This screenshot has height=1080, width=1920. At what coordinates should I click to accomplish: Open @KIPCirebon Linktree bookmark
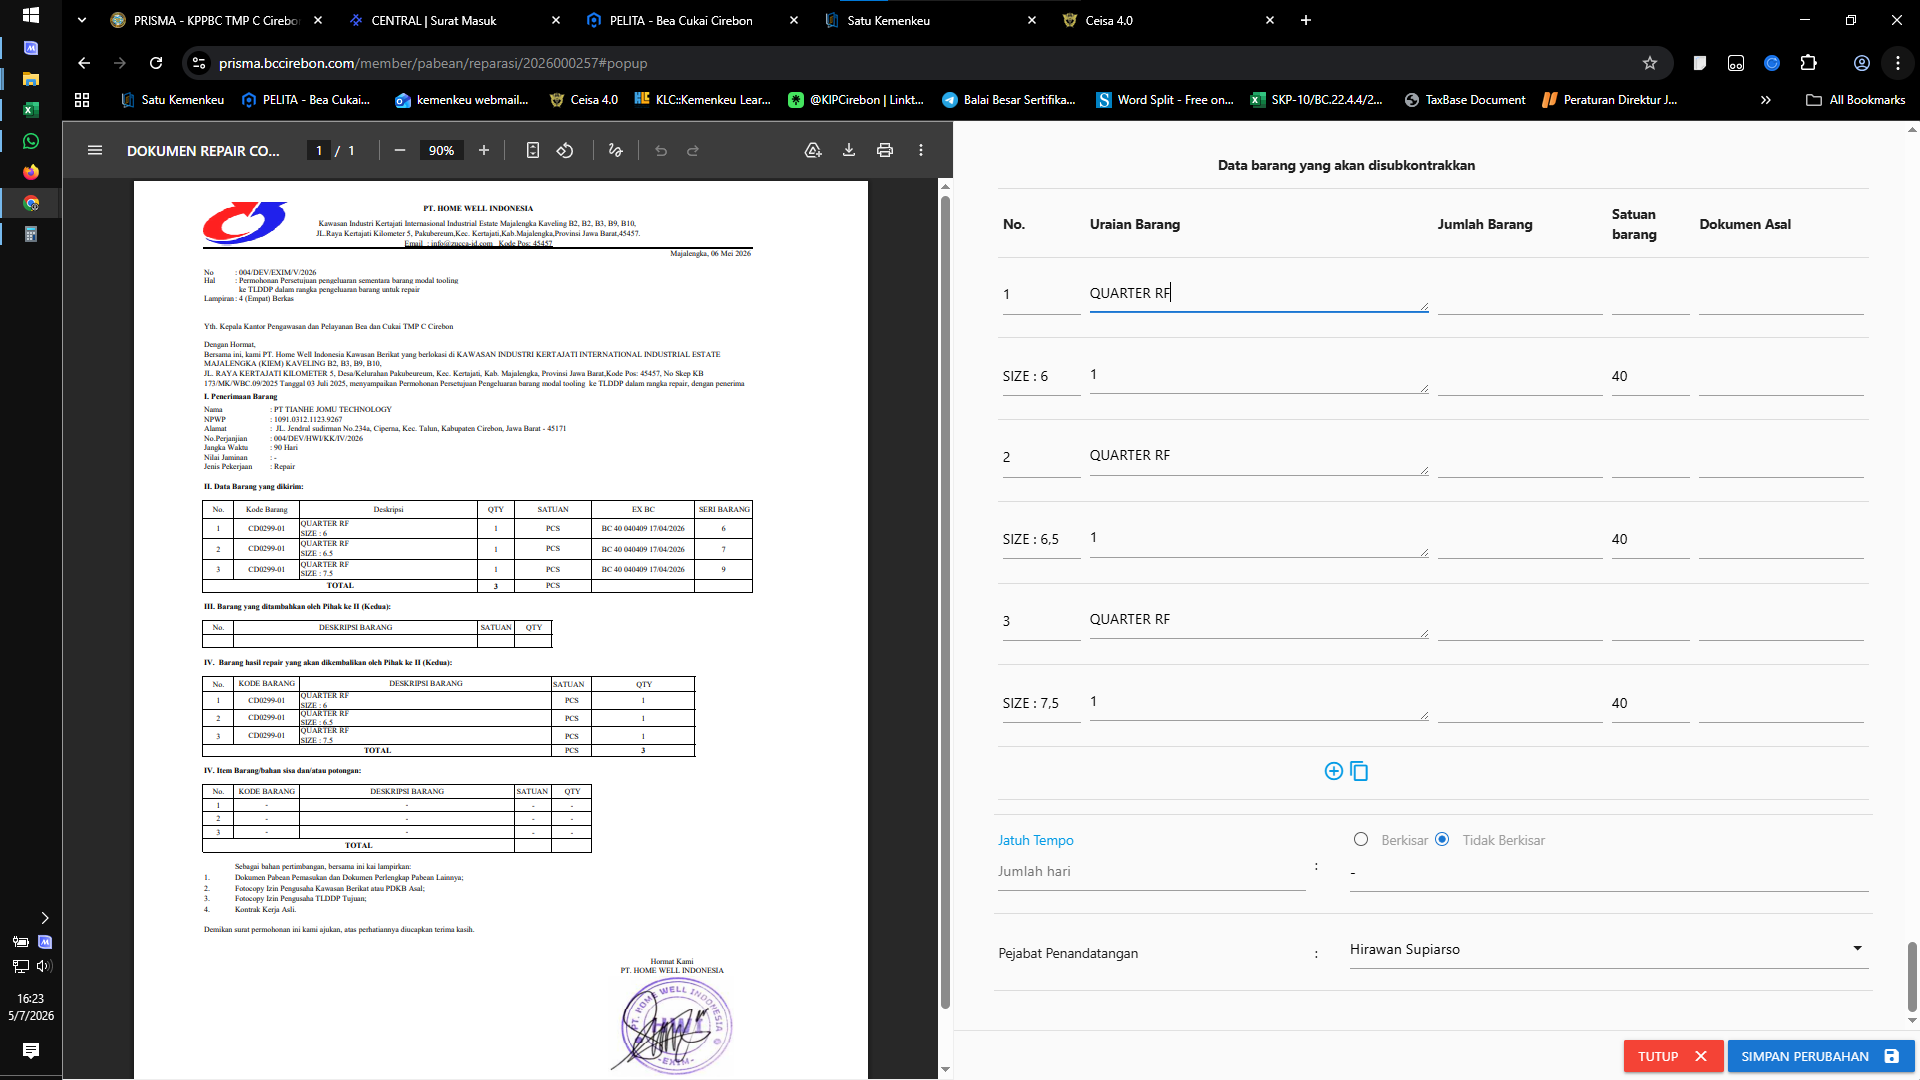pyautogui.click(x=856, y=100)
